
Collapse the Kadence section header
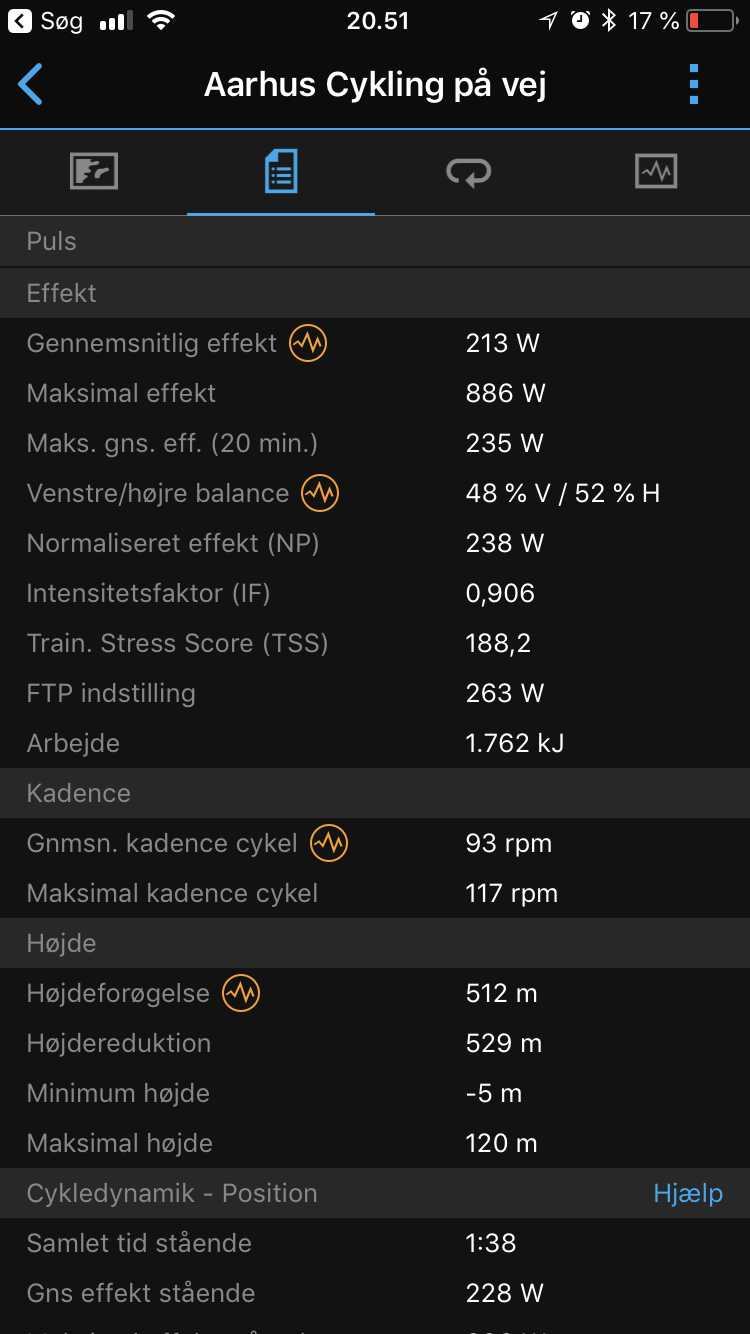coord(375,793)
